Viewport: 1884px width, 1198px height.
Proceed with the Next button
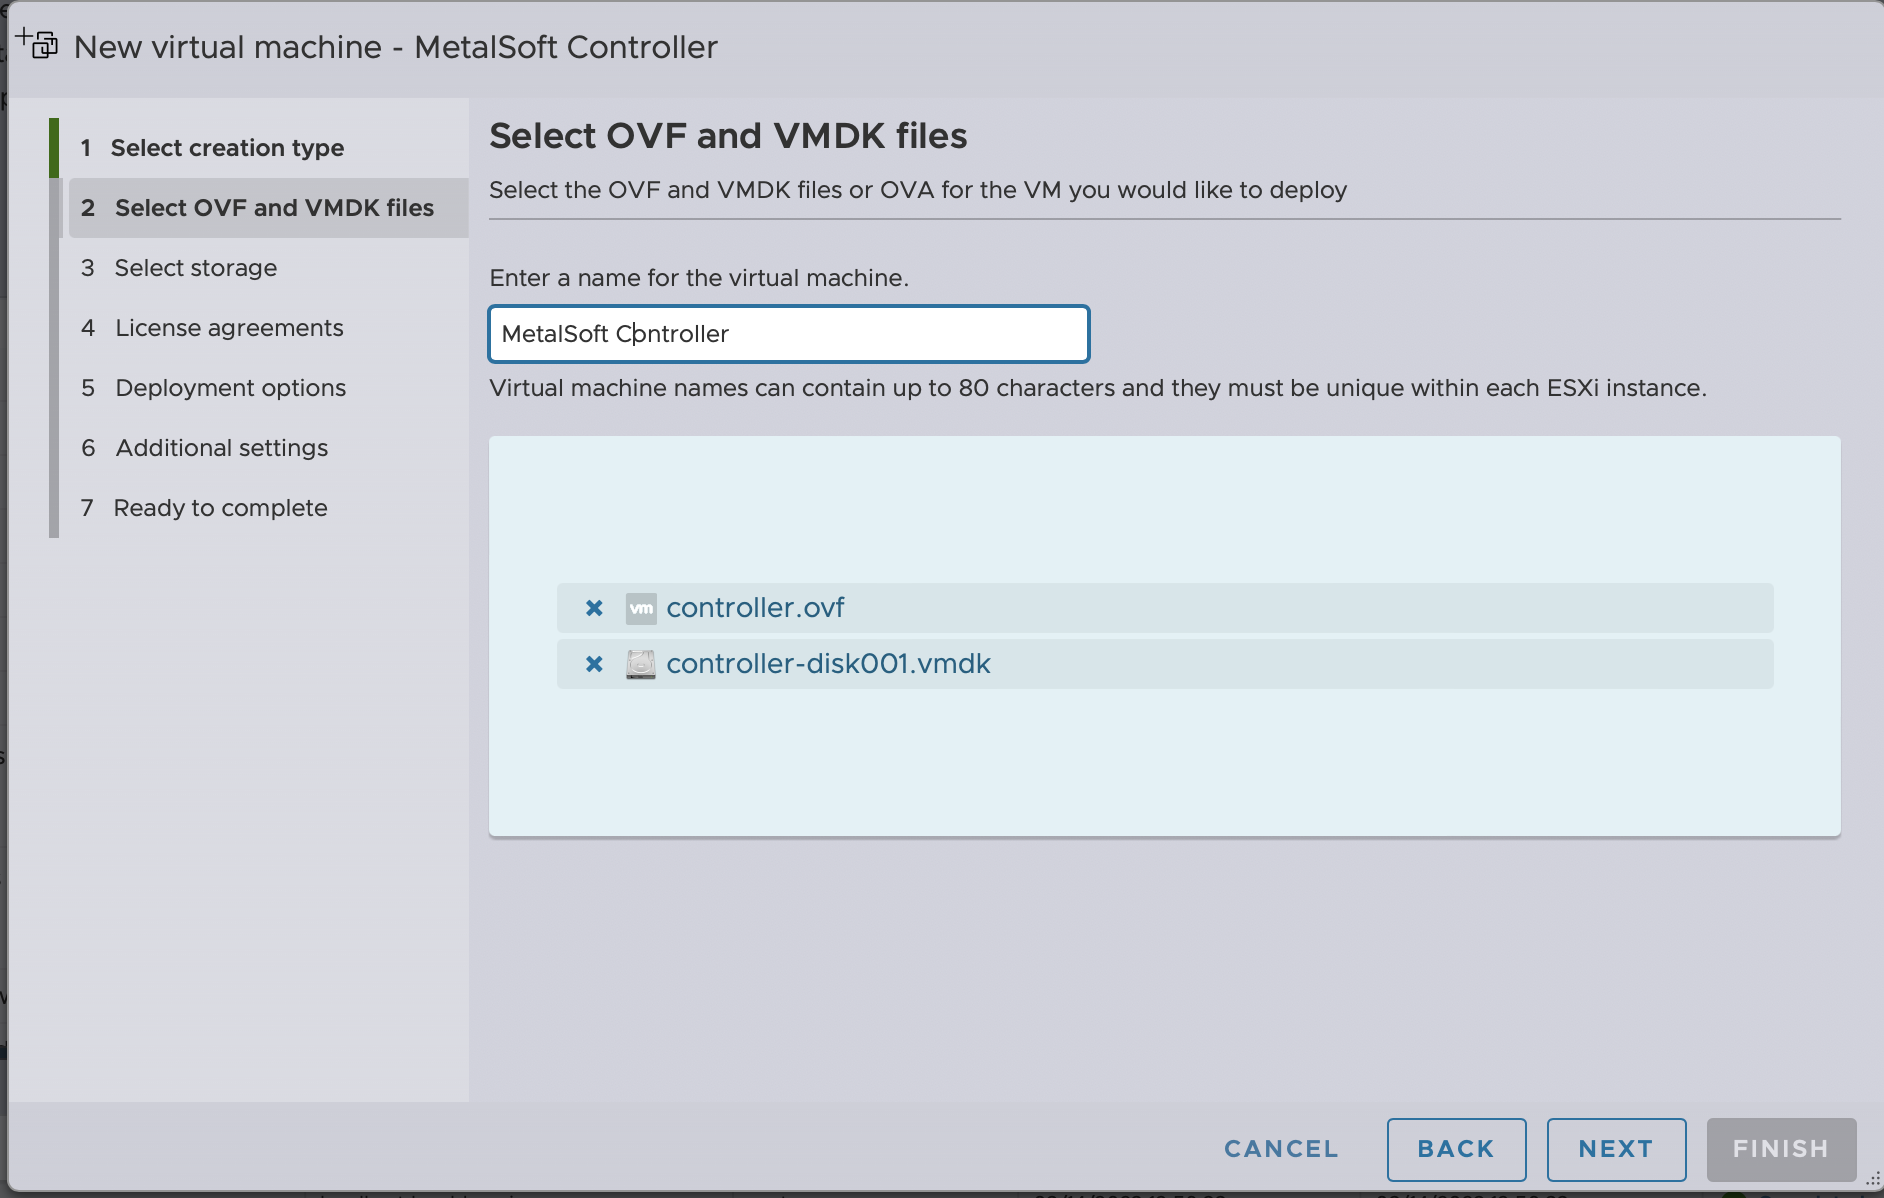[x=1616, y=1149]
